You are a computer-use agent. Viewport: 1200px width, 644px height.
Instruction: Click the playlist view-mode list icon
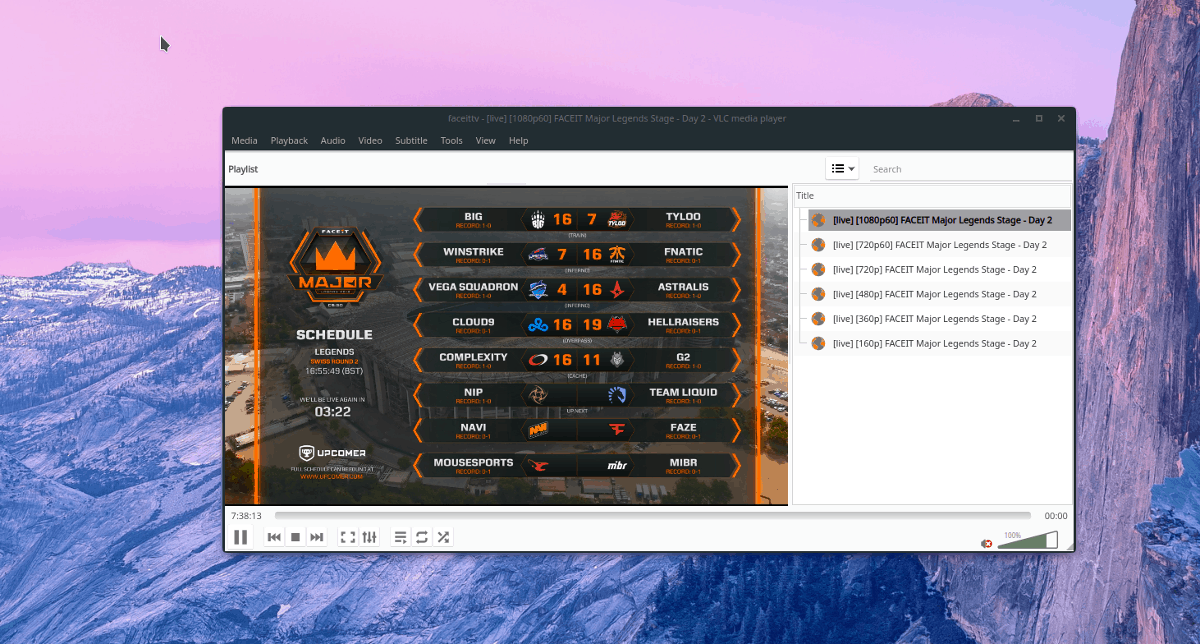[x=836, y=168]
